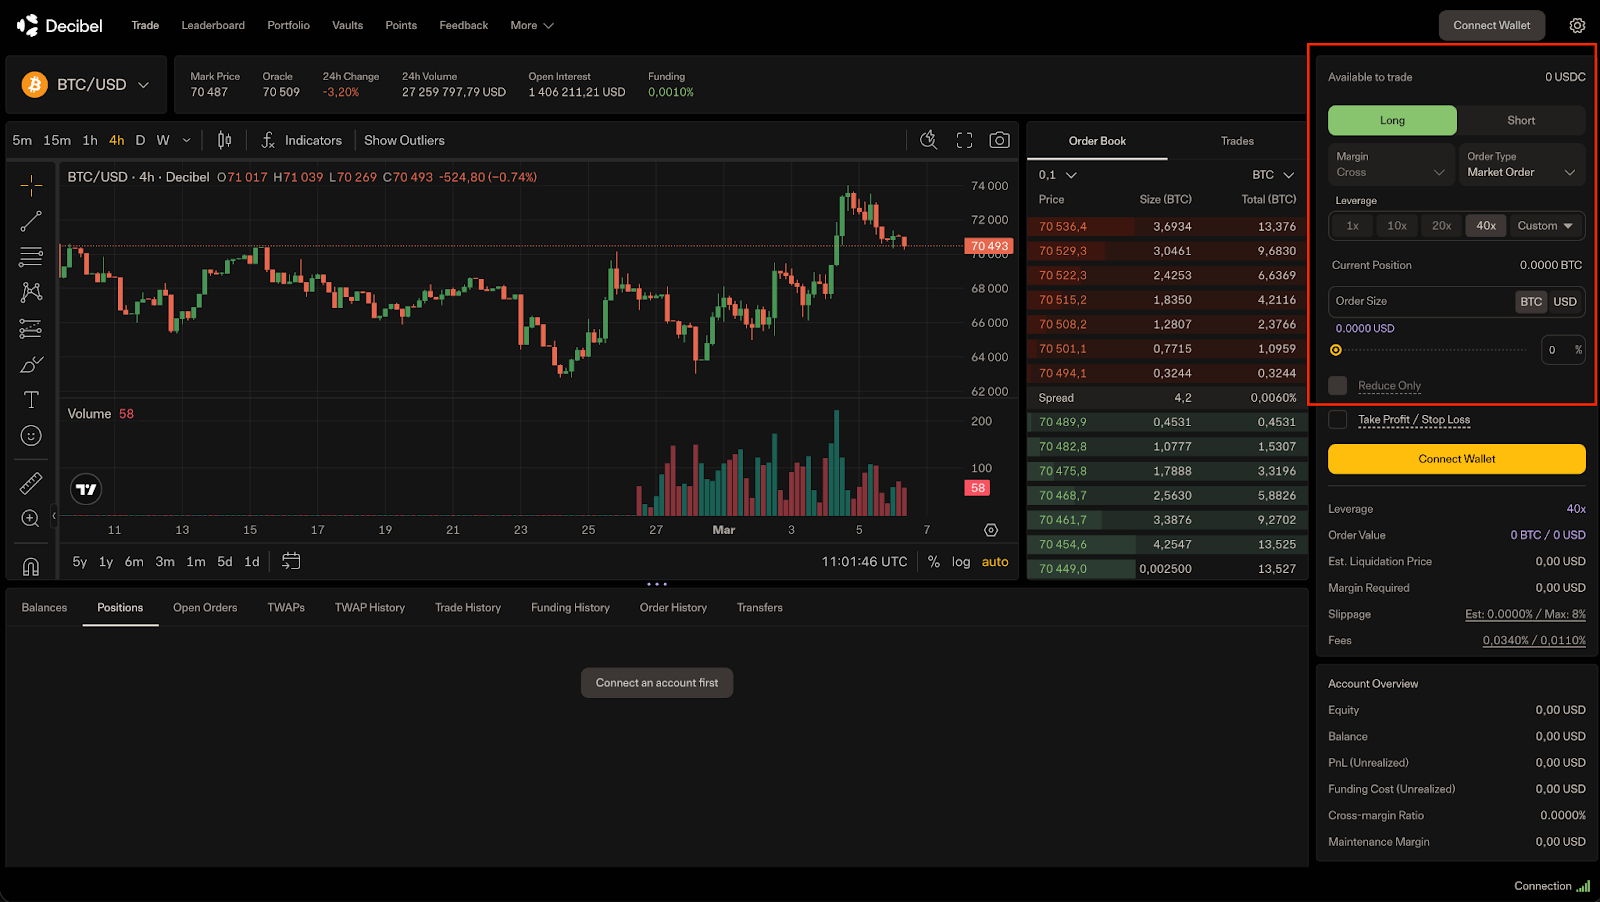Activate the zoom in tool
The width and height of the screenshot is (1600, 902).
pos(31,518)
